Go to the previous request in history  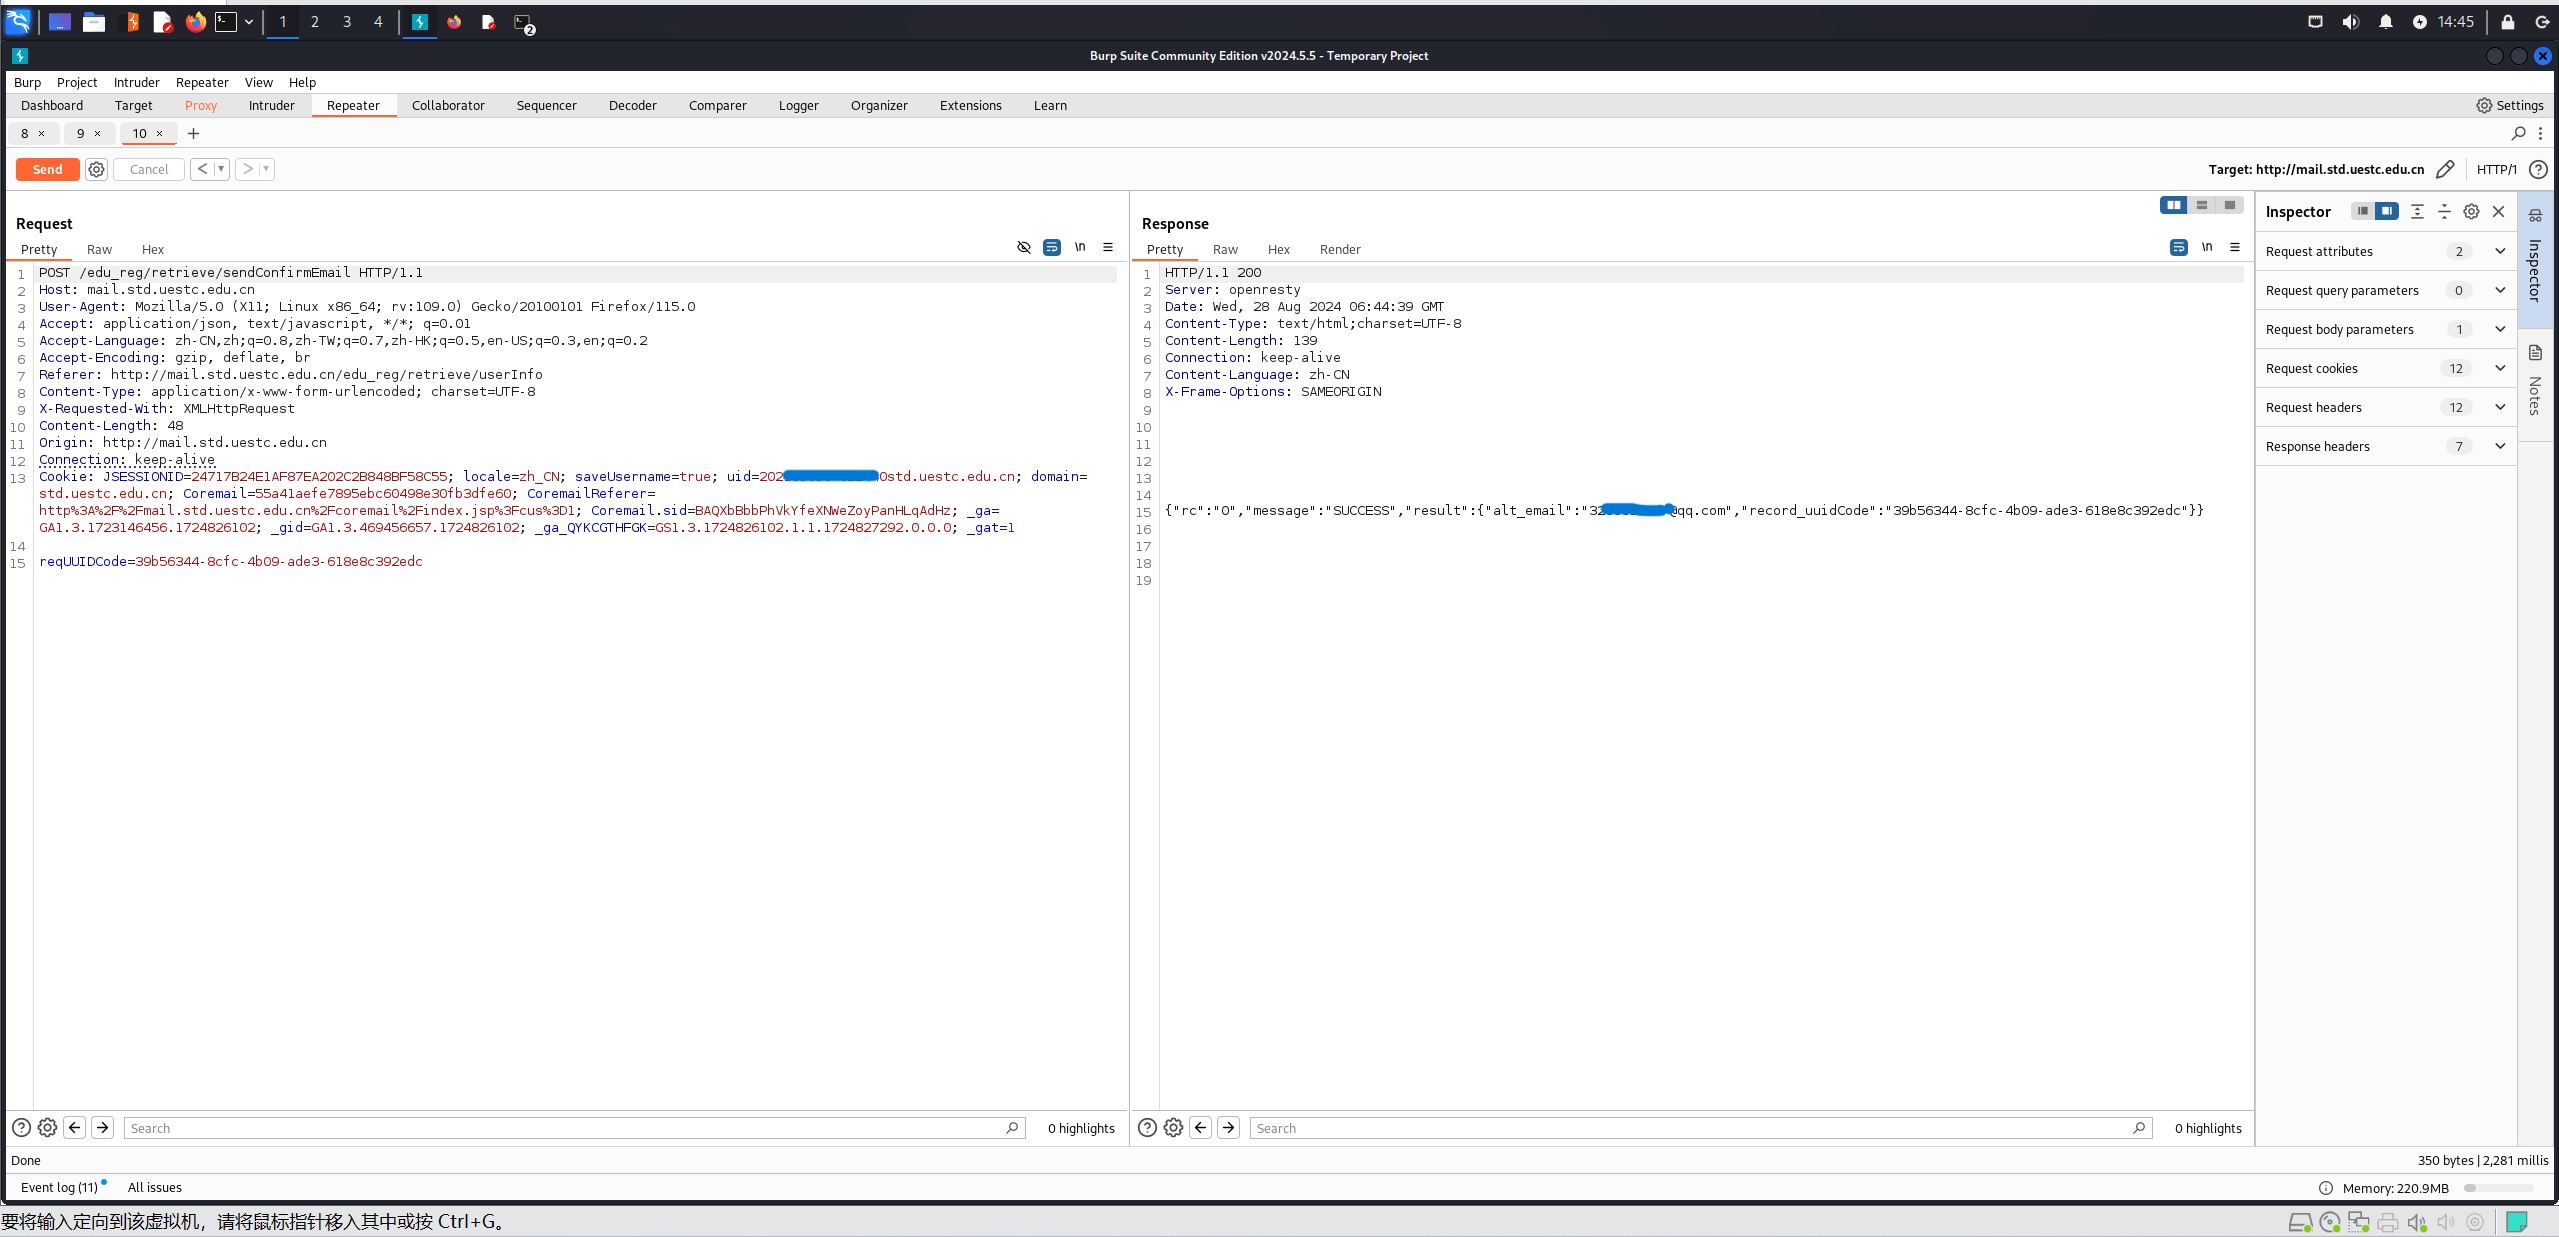(x=203, y=169)
